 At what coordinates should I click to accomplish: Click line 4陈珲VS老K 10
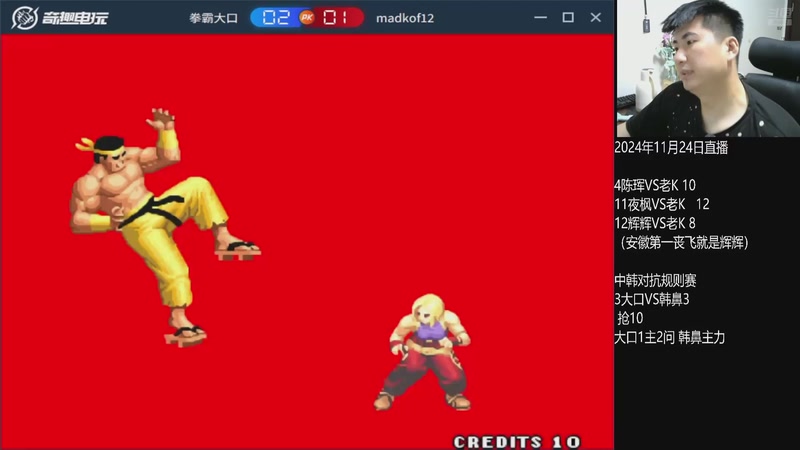click(655, 185)
